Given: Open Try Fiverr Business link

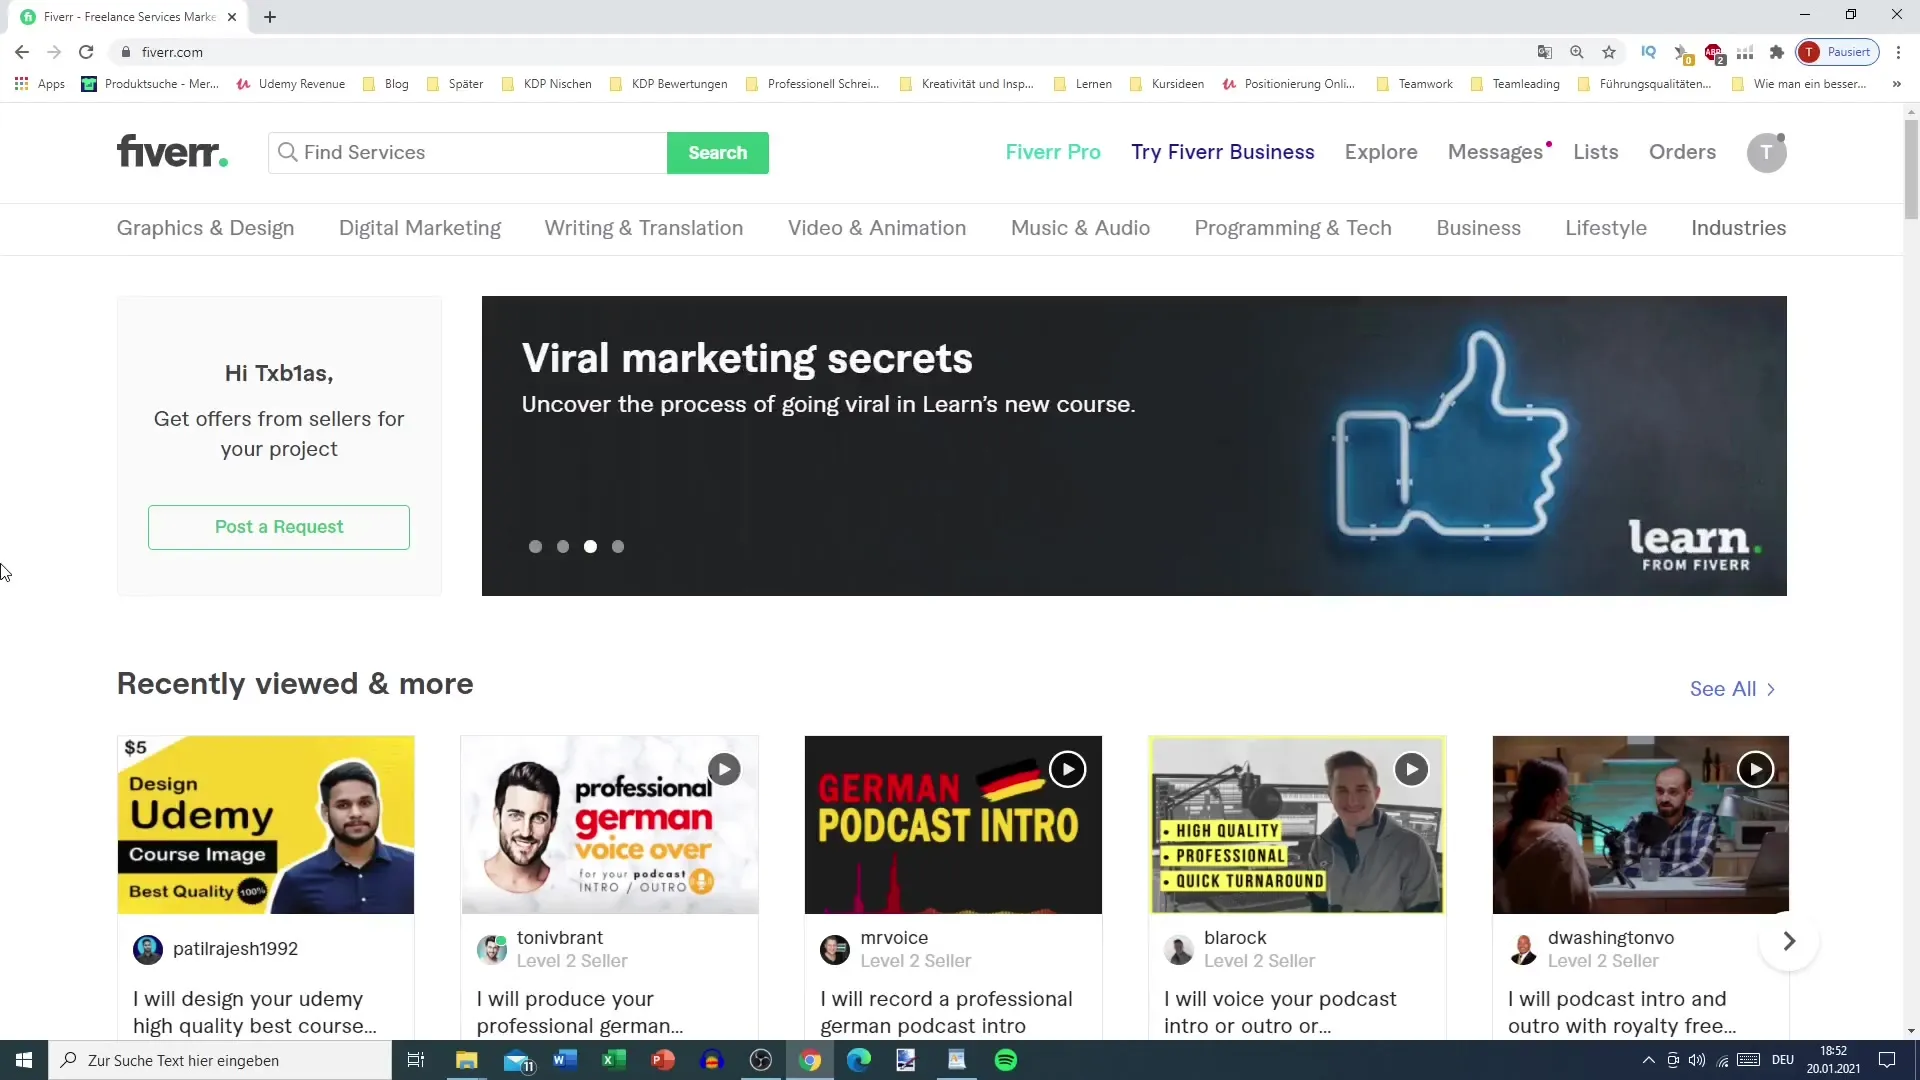Looking at the screenshot, I should [x=1223, y=152].
